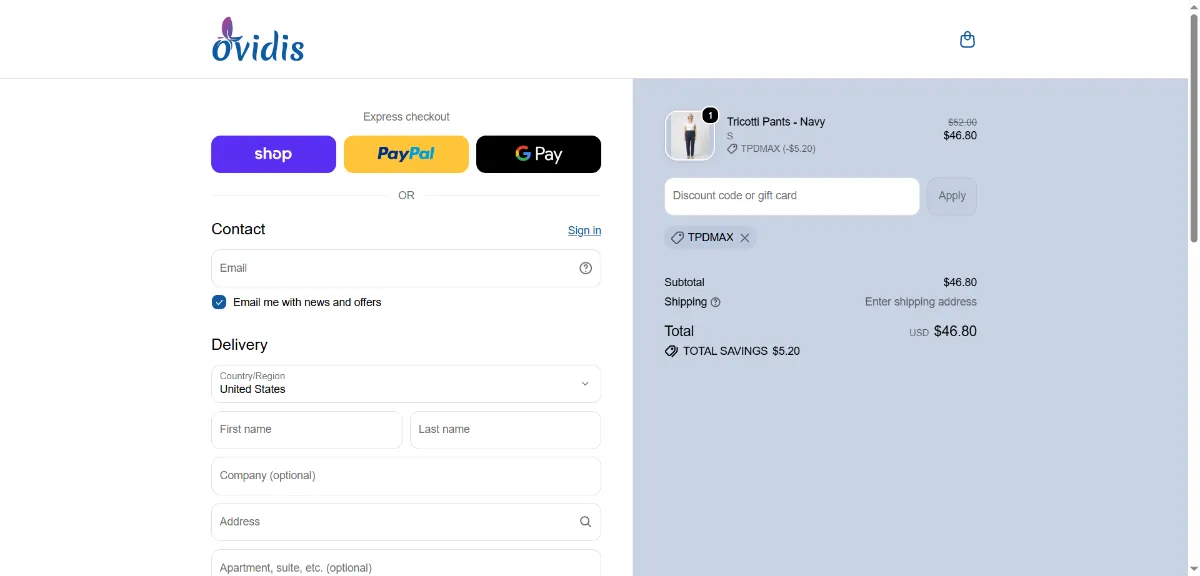Click the Address input field
This screenshot has height=576, width=1200.
406,522
